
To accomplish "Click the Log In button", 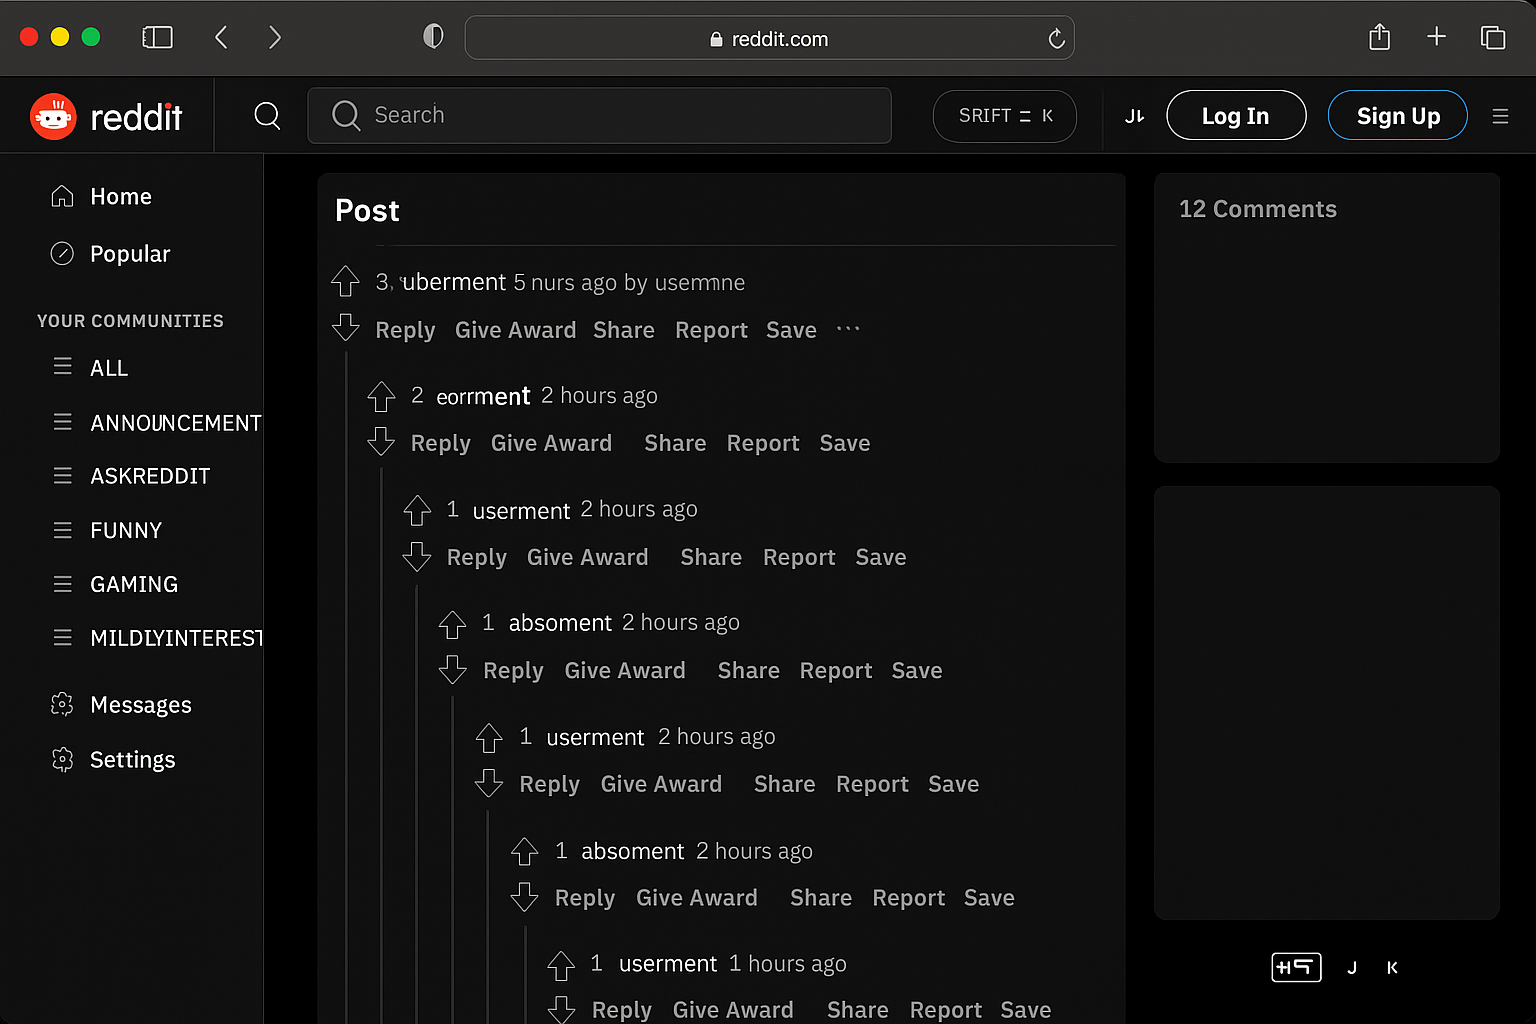I will (x=1236, y=115).
